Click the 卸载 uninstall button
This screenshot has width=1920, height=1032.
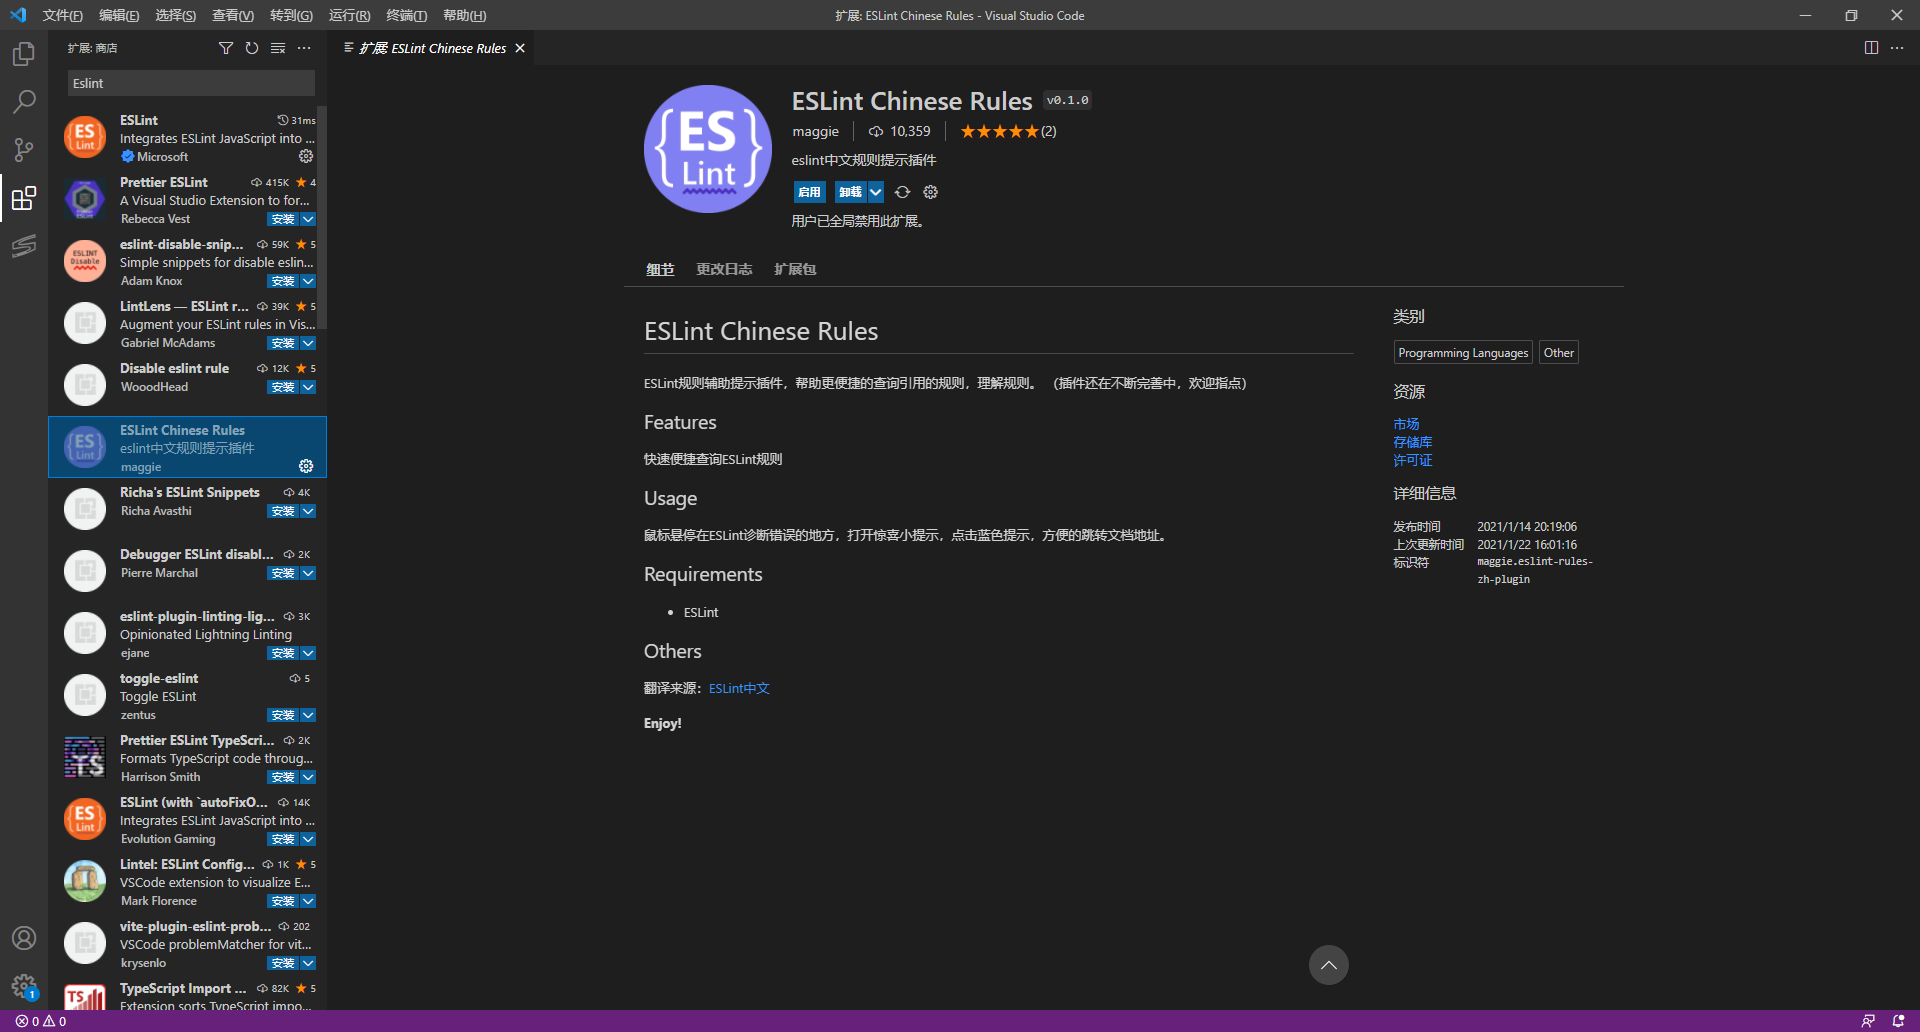(851, 192)
